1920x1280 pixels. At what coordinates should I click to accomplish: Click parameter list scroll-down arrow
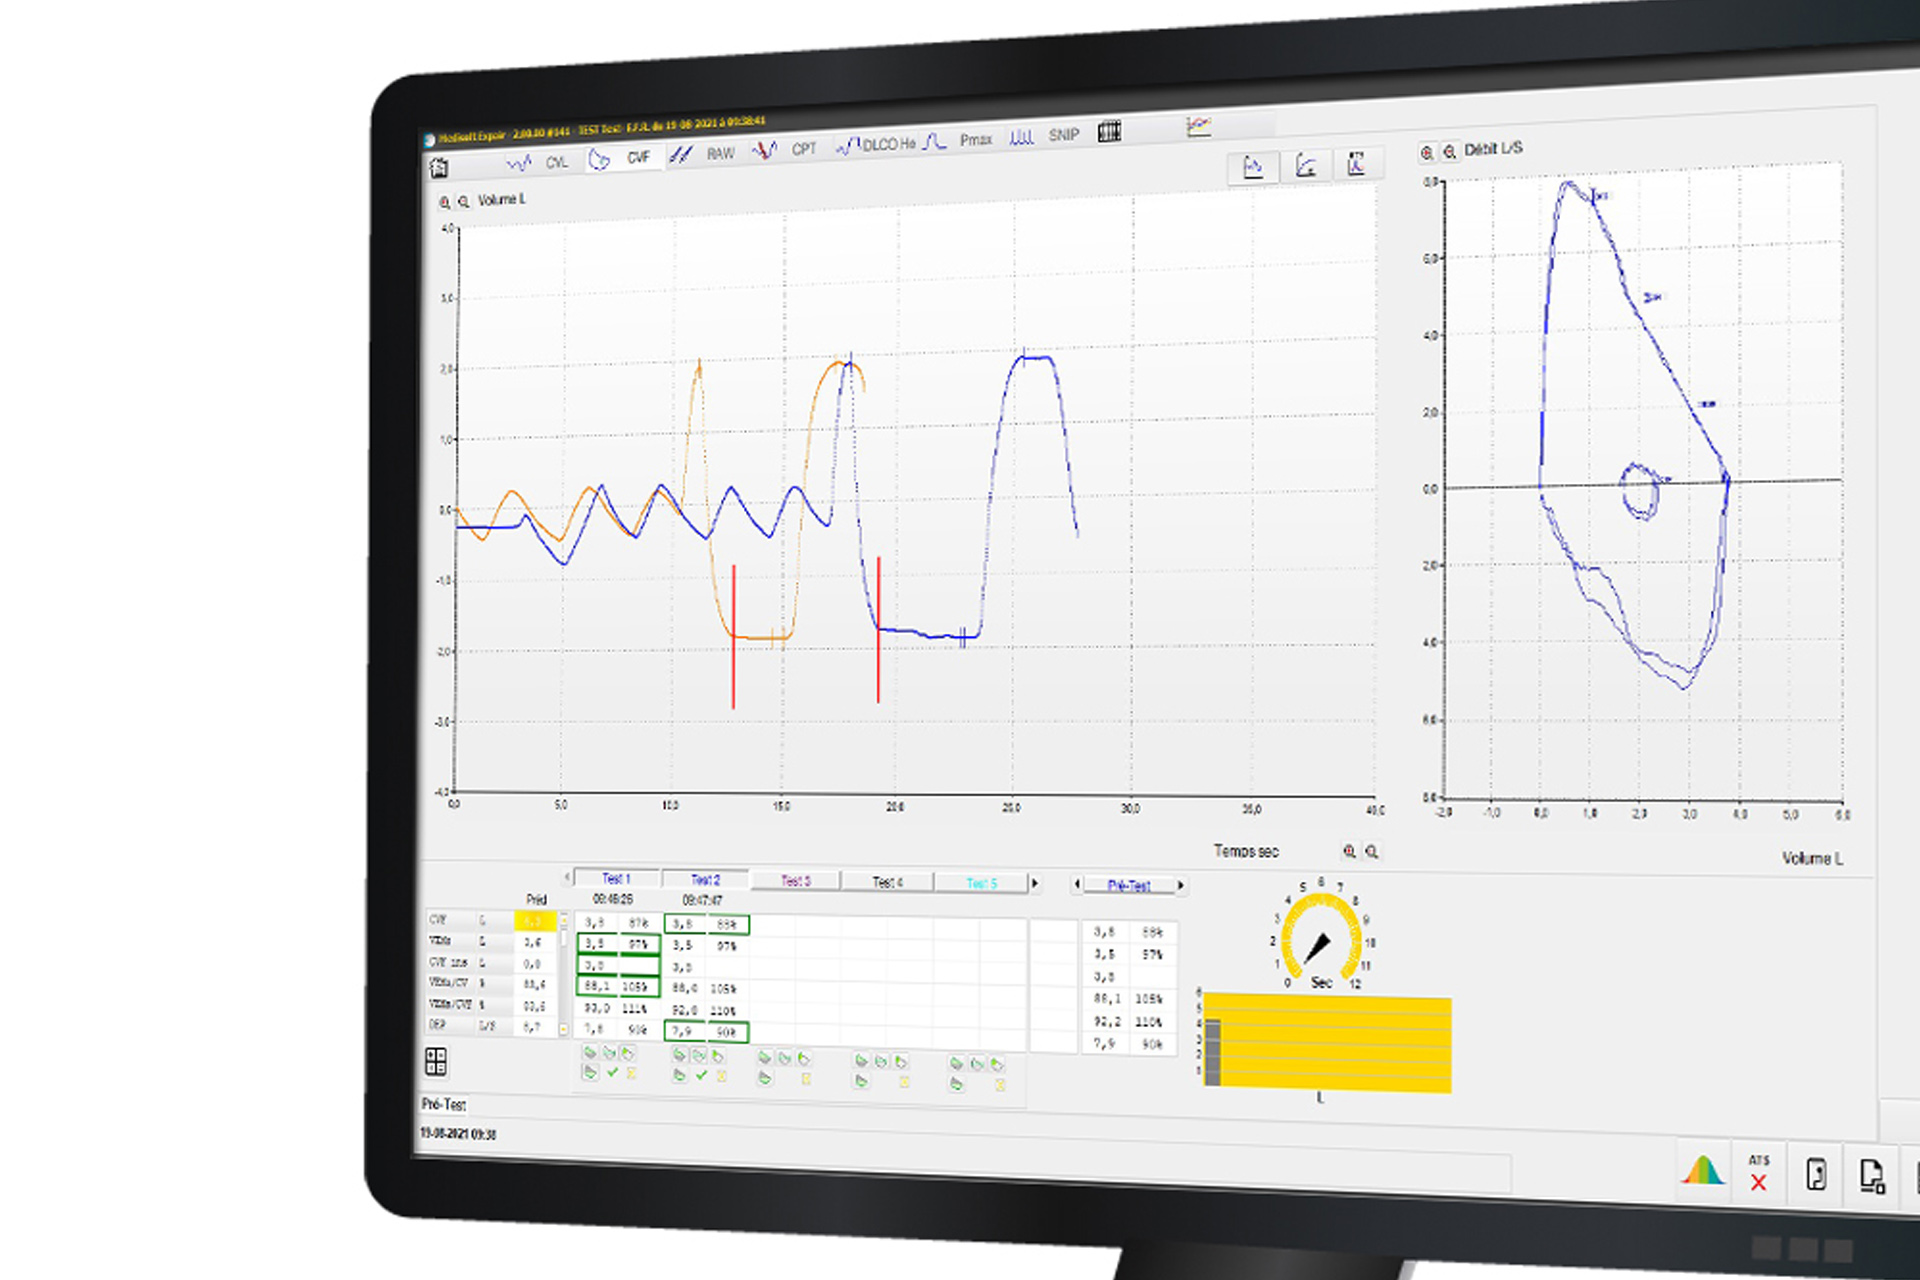coord(564,1029)
